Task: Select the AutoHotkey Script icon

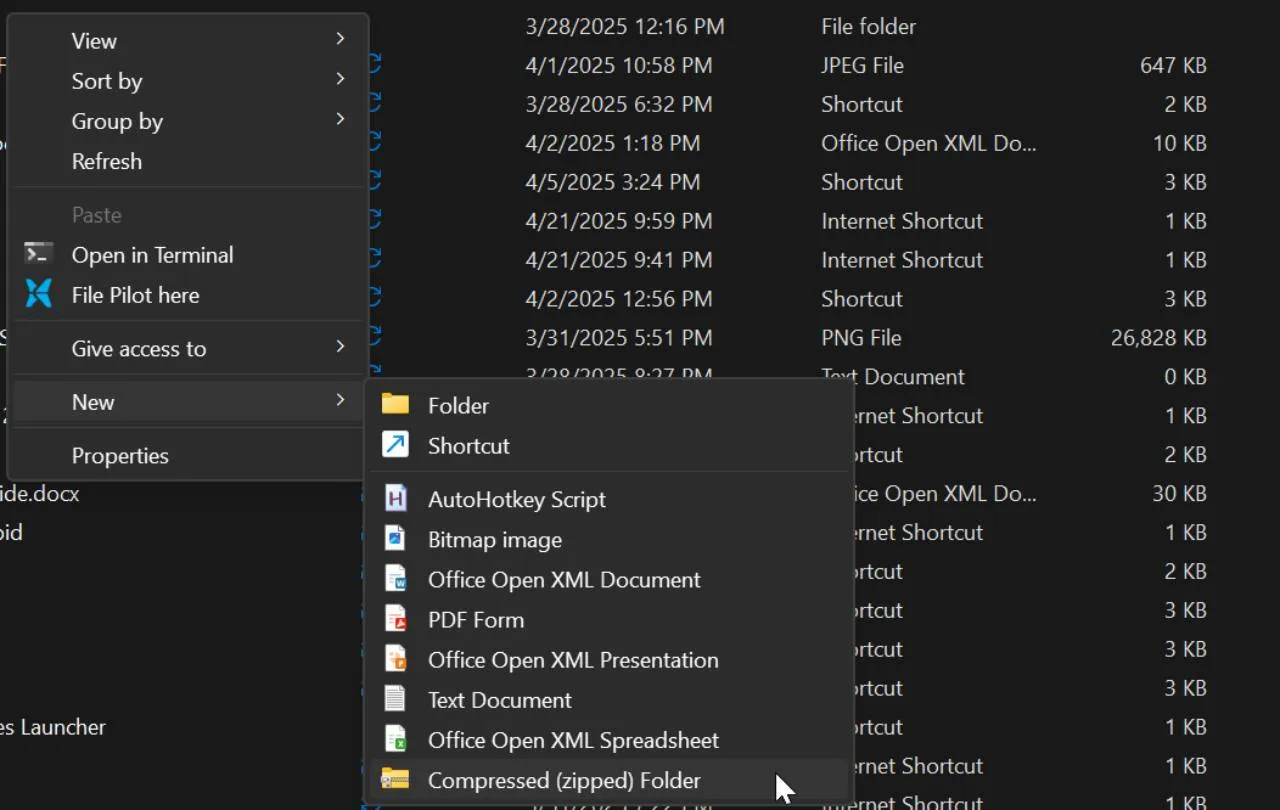Action: tap(396, 499)
